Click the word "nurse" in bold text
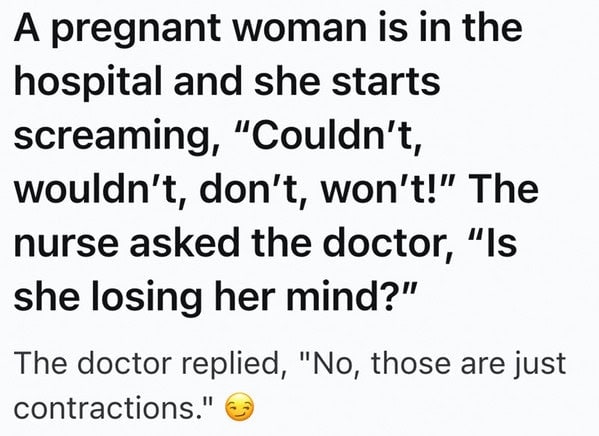This screenshot has height=436, width=599. point(66,245)
